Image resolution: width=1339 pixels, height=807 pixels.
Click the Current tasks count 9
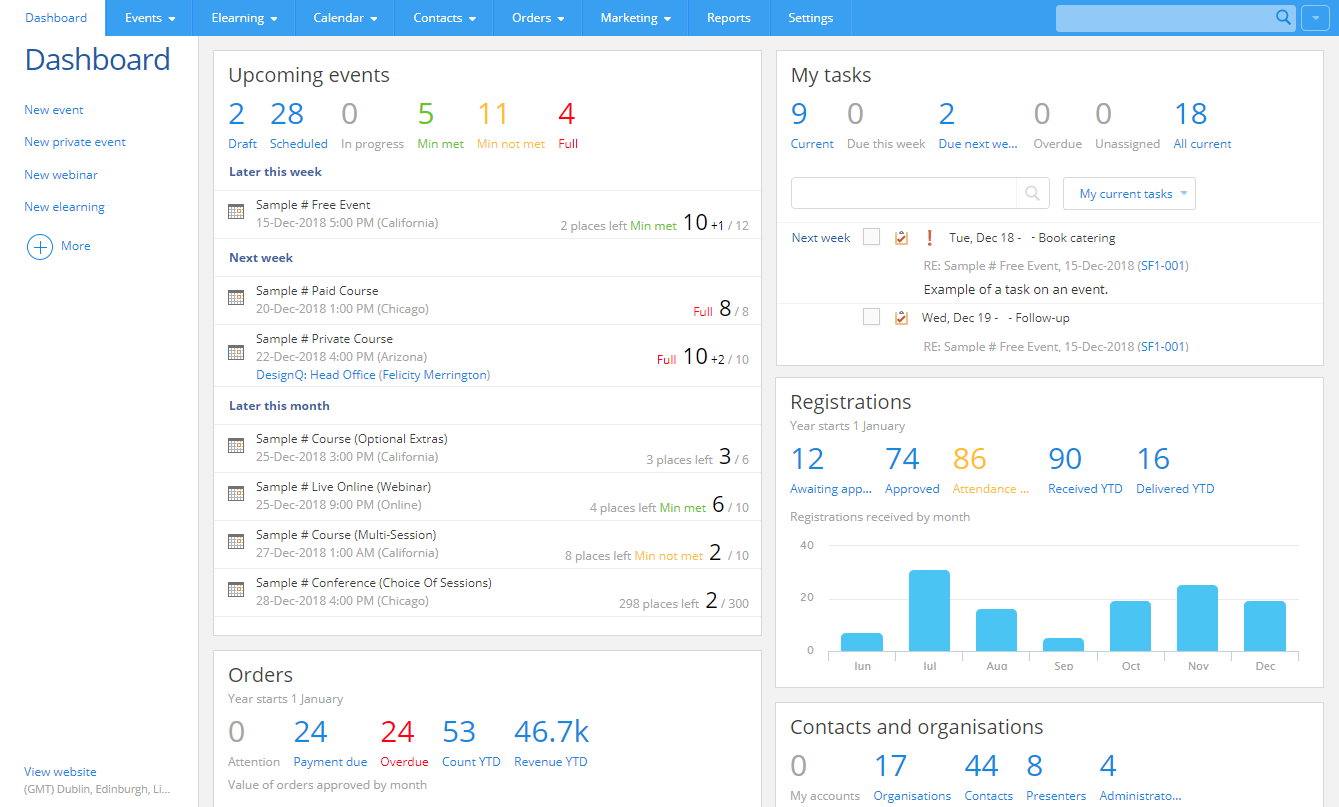(799, 114)
